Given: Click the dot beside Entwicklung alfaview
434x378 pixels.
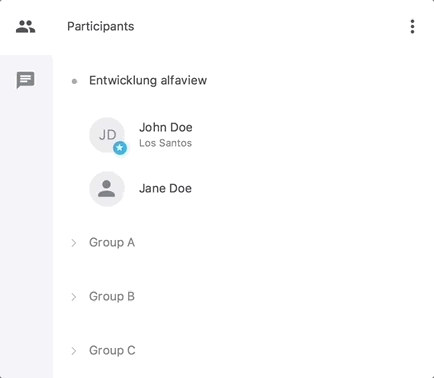Looking at the screenshot, I should 74,81.
